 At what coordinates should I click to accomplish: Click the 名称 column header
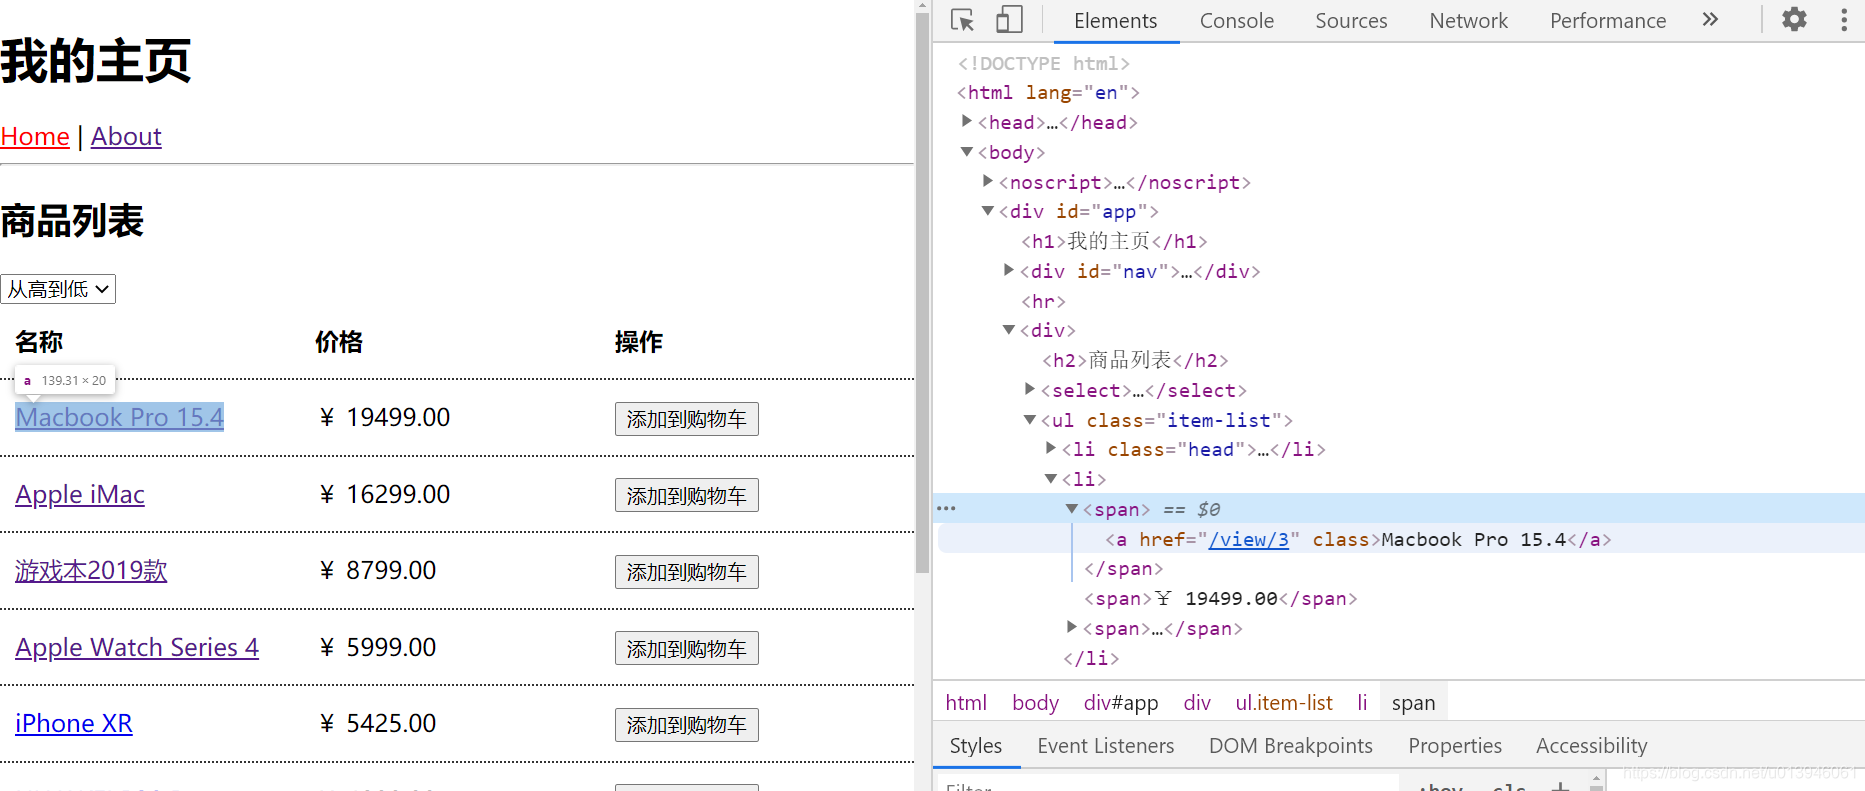click(x=39, y=342)
